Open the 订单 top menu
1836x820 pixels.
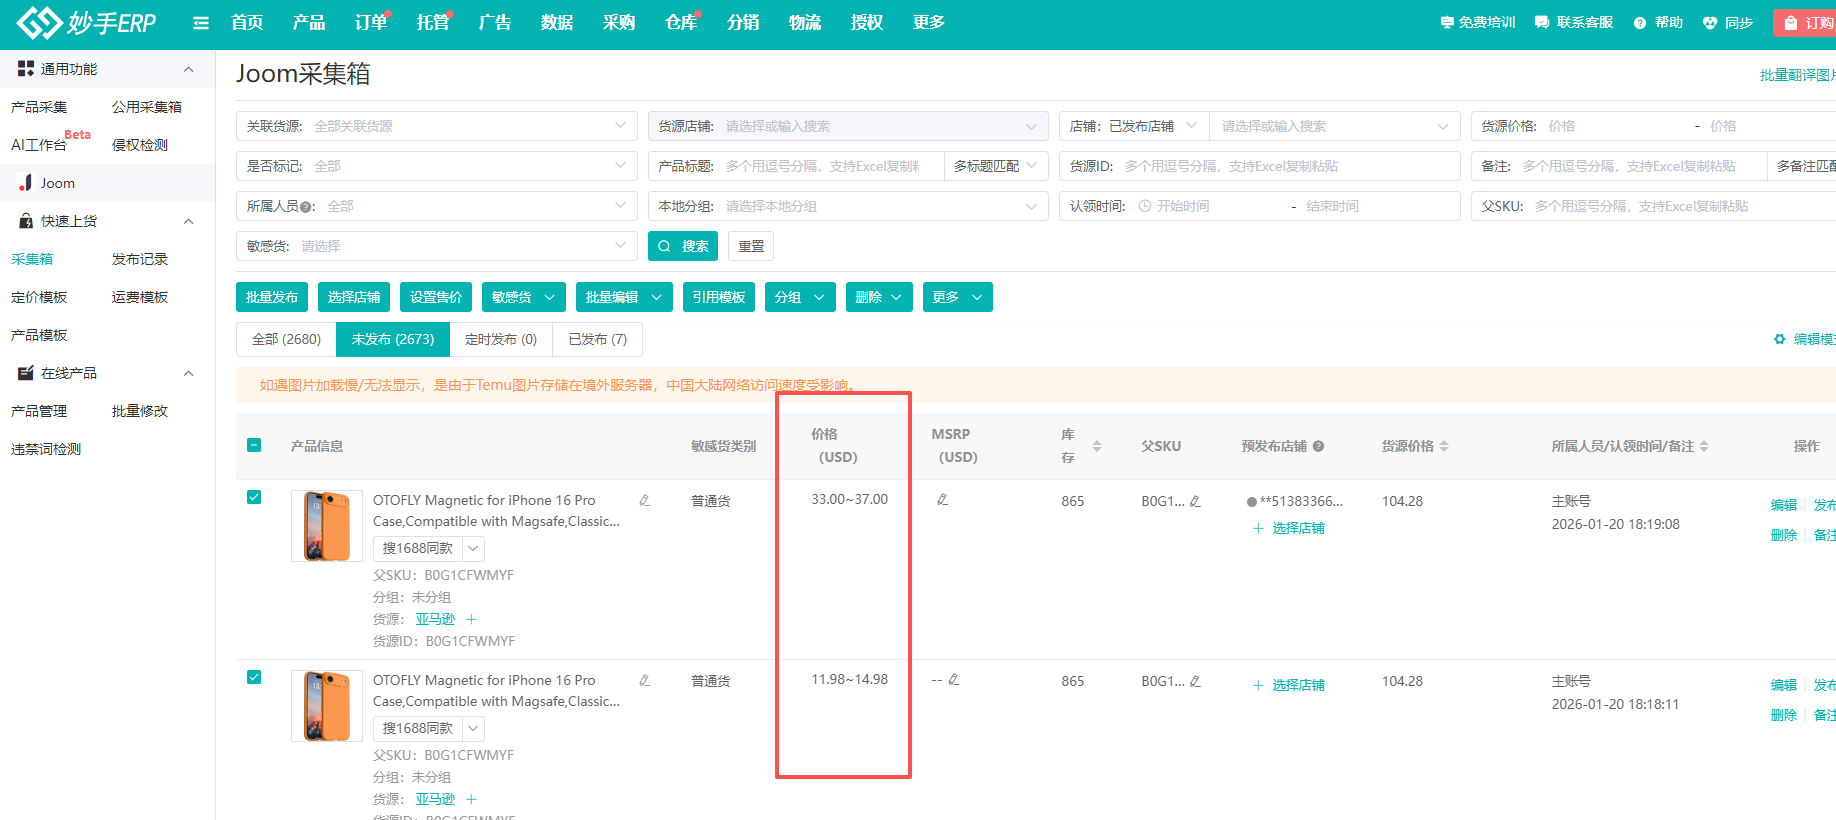(371, 23)
